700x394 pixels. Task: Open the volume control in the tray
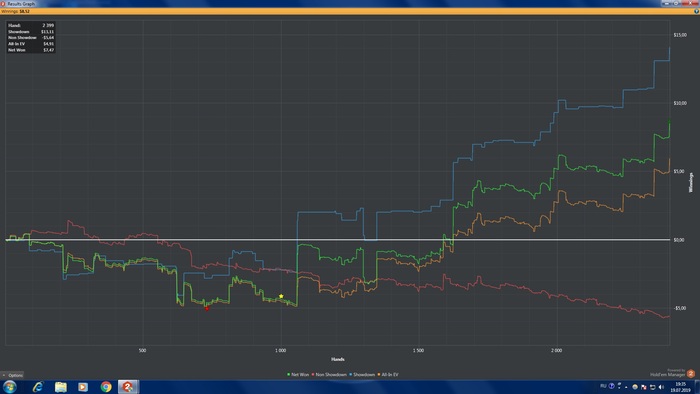click(x=661, y=387)
